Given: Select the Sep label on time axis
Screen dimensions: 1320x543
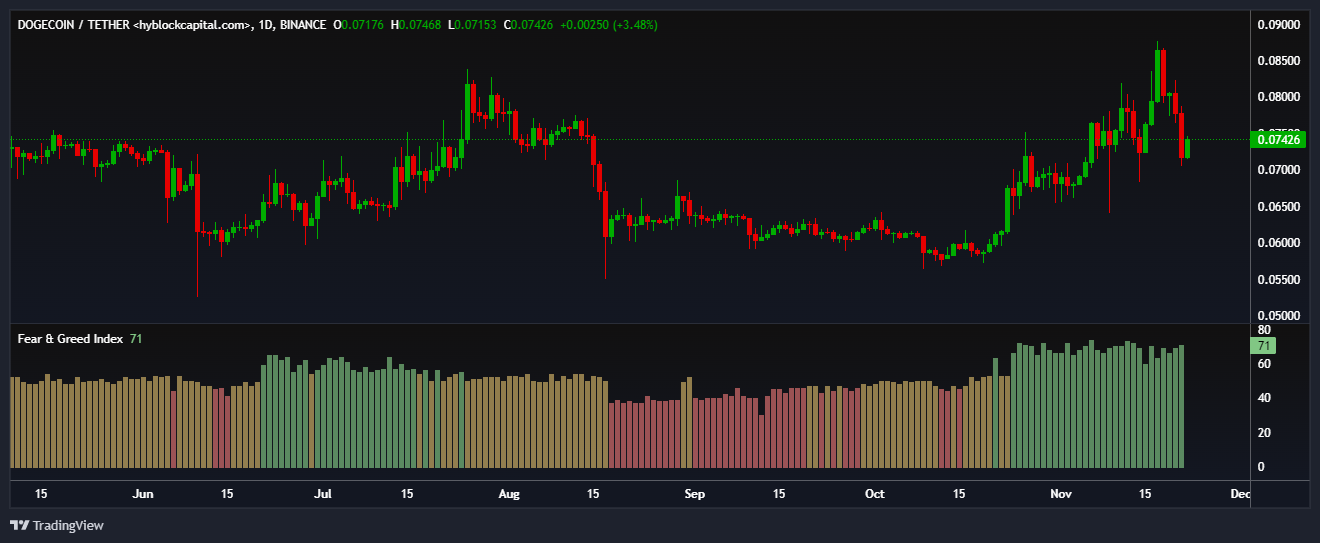Looking at the screenshot, I should pos(695,494).
